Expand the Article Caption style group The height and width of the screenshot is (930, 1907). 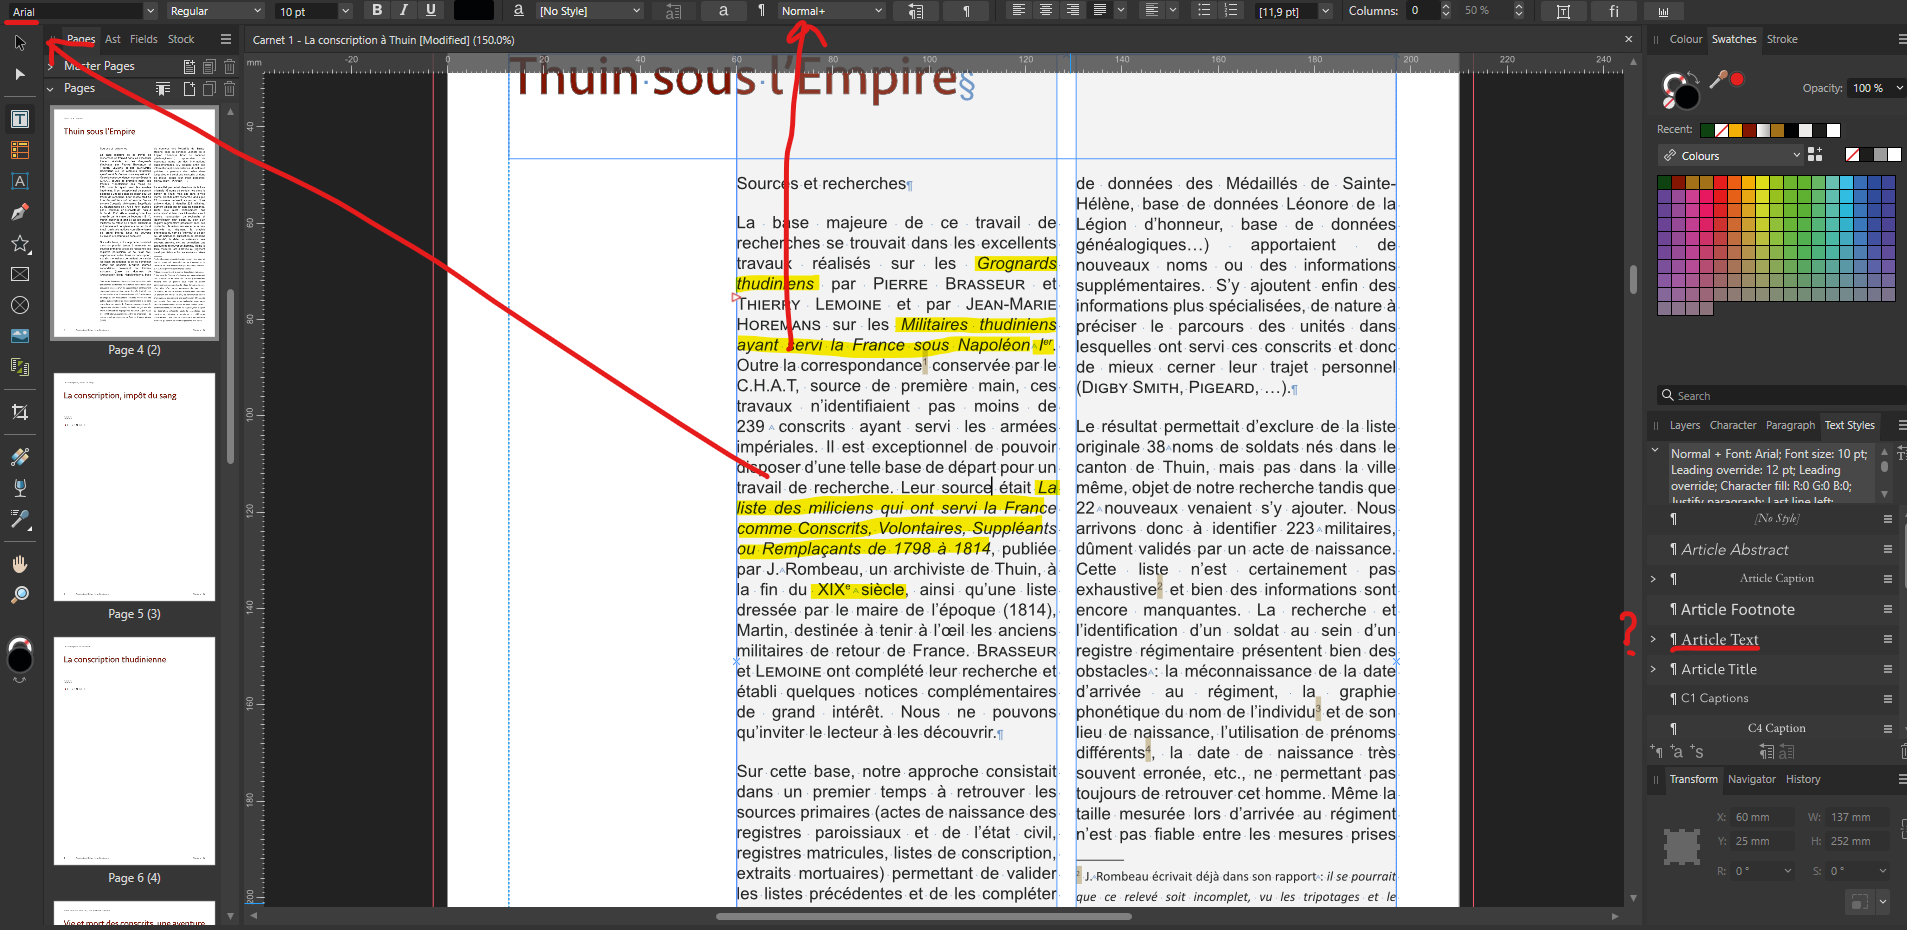pos(1655,578)
